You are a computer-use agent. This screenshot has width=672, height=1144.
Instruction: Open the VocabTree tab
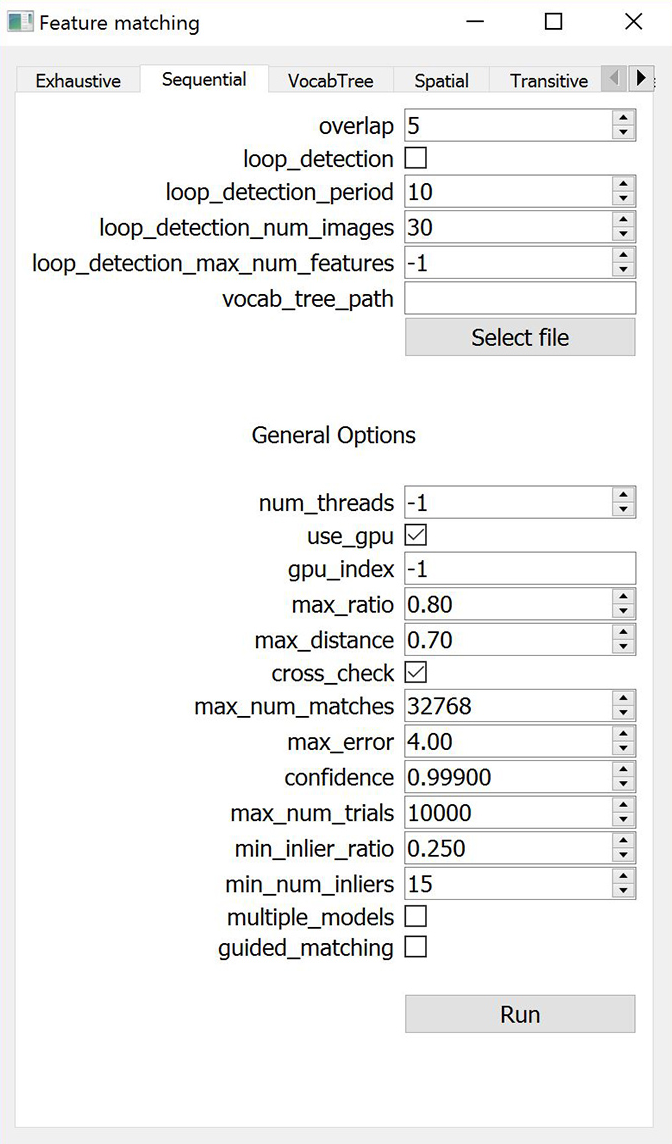(x=330, y=81)
